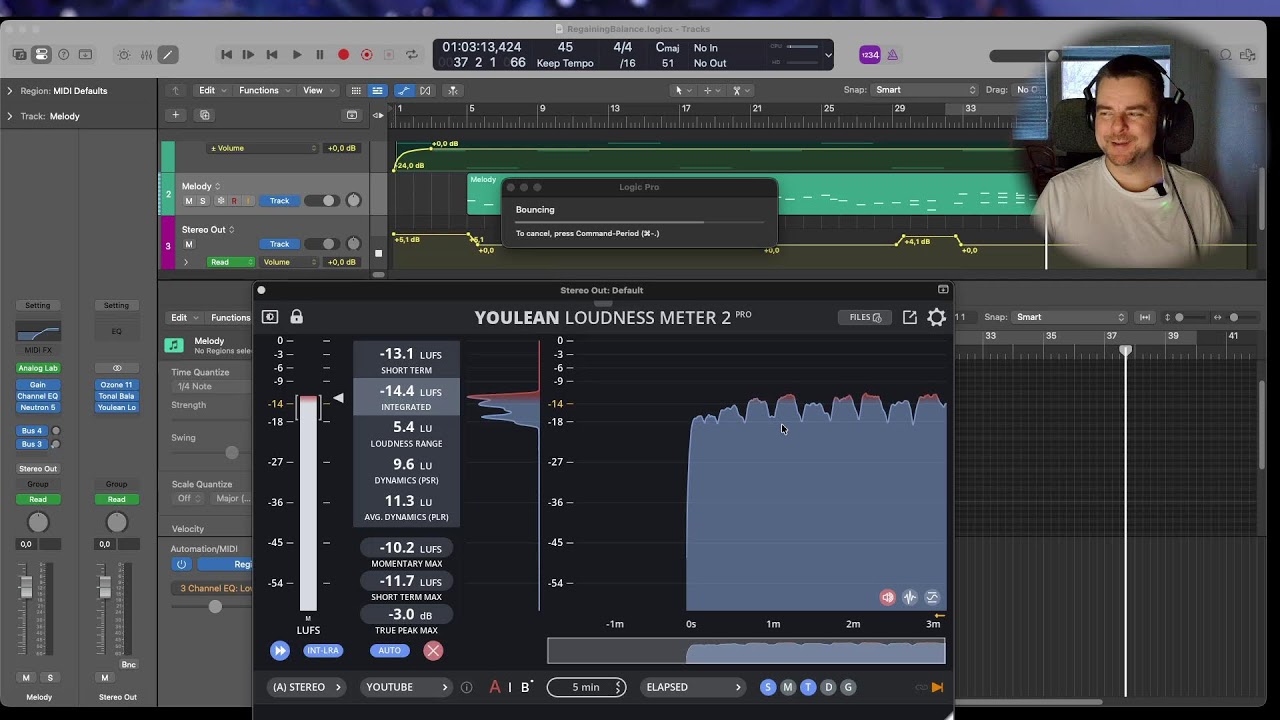Open Stereo Out Volume automation parameter dropdown
The height and width of the screenshot is (720, 1280).
(290, 262)
